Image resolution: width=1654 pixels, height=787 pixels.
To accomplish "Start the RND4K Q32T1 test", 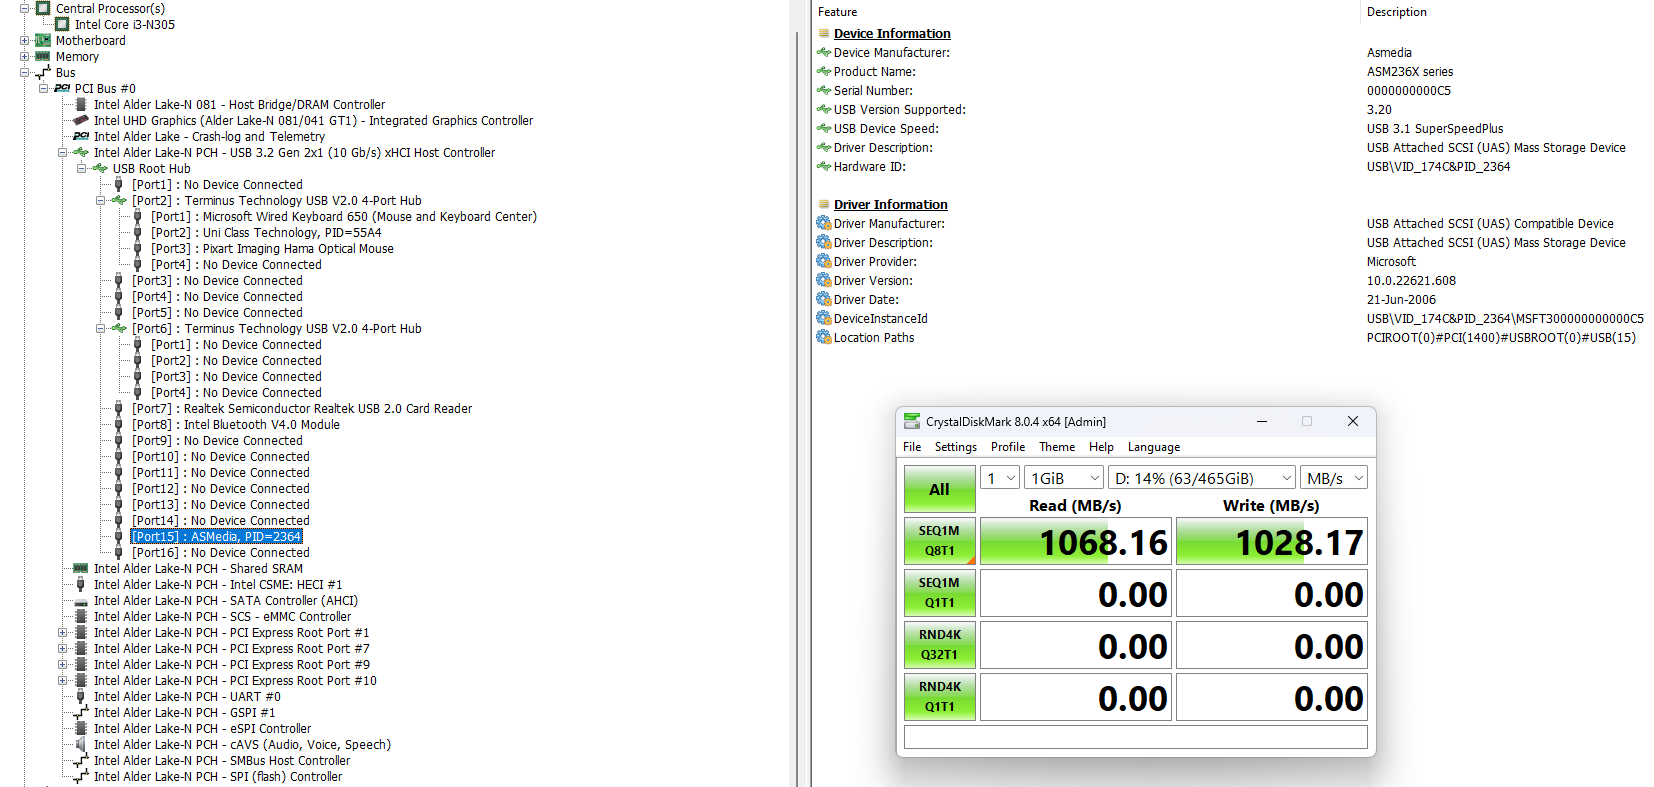I will click(939, 645).
